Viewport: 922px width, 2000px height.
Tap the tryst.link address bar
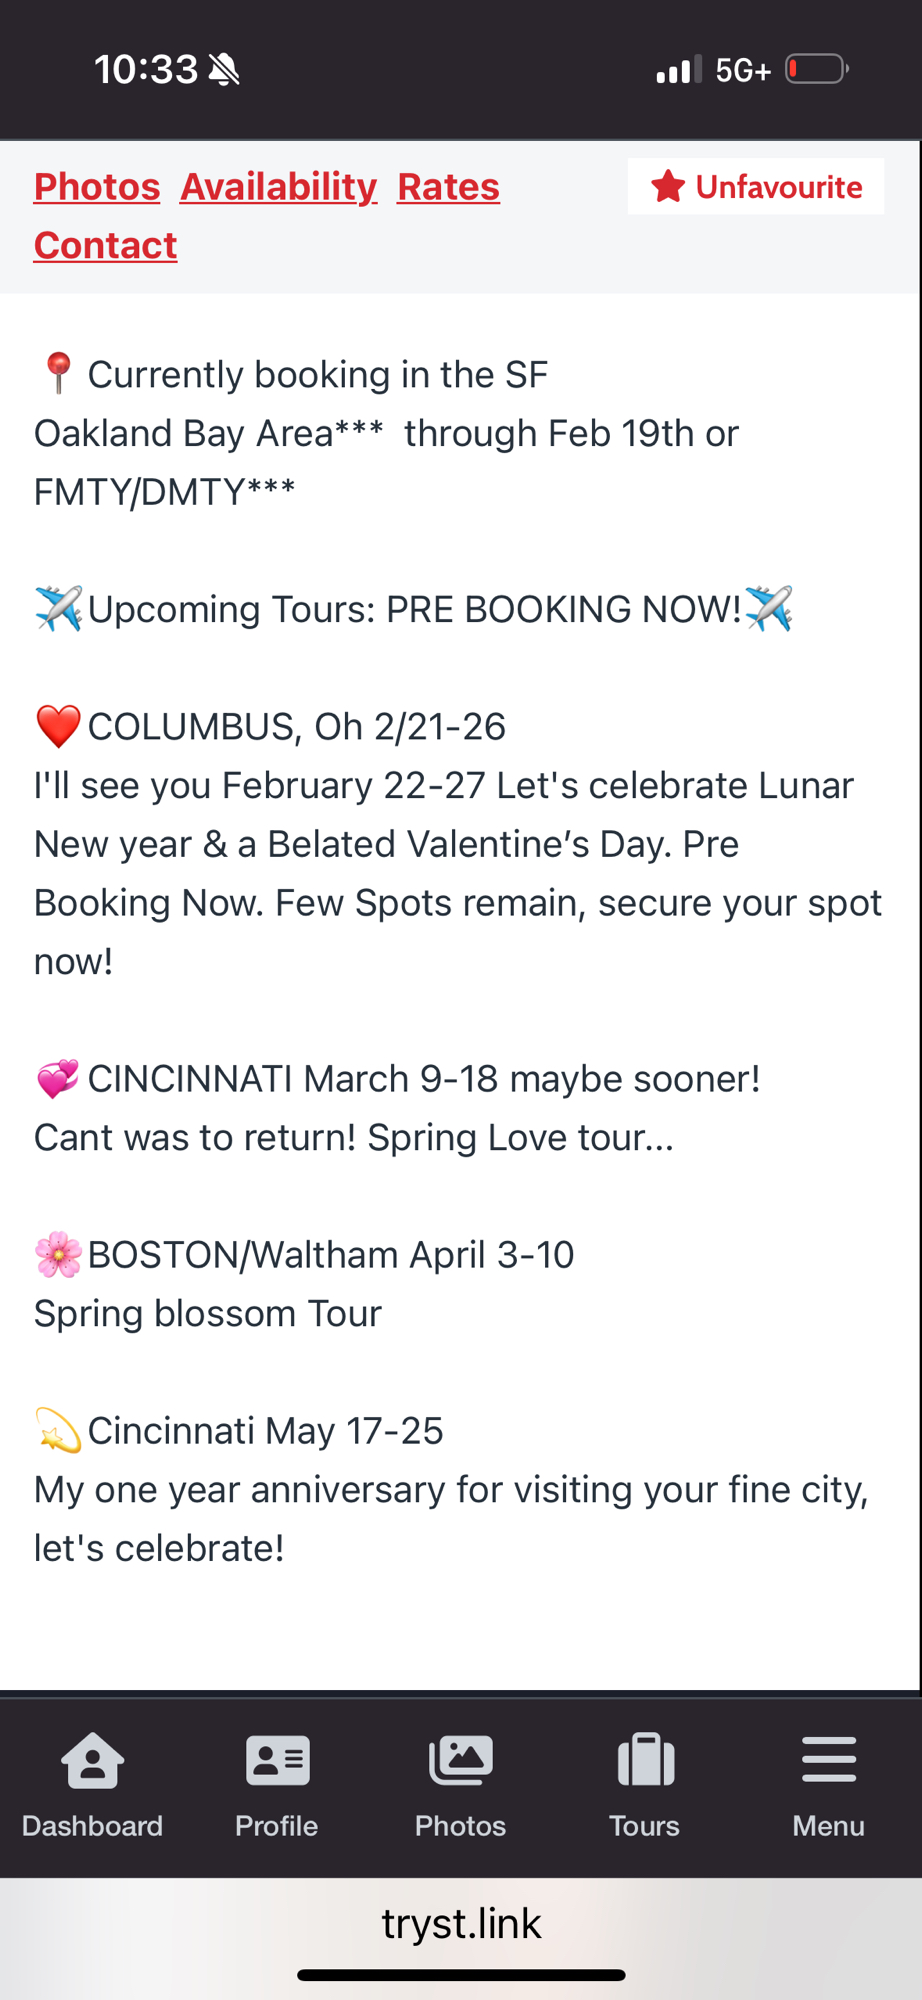click(x=461, y=1923)
